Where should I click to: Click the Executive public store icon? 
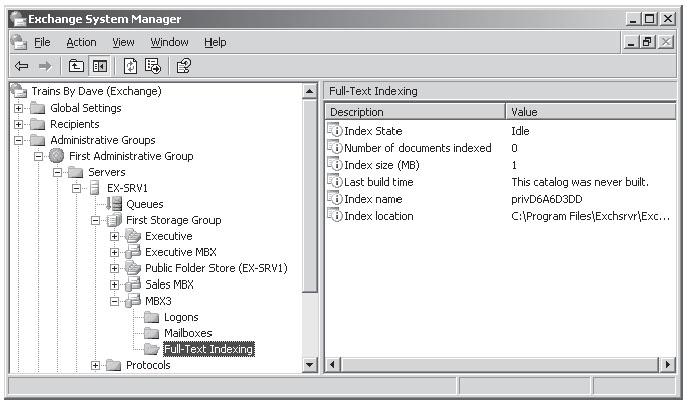tap(133, 236)
